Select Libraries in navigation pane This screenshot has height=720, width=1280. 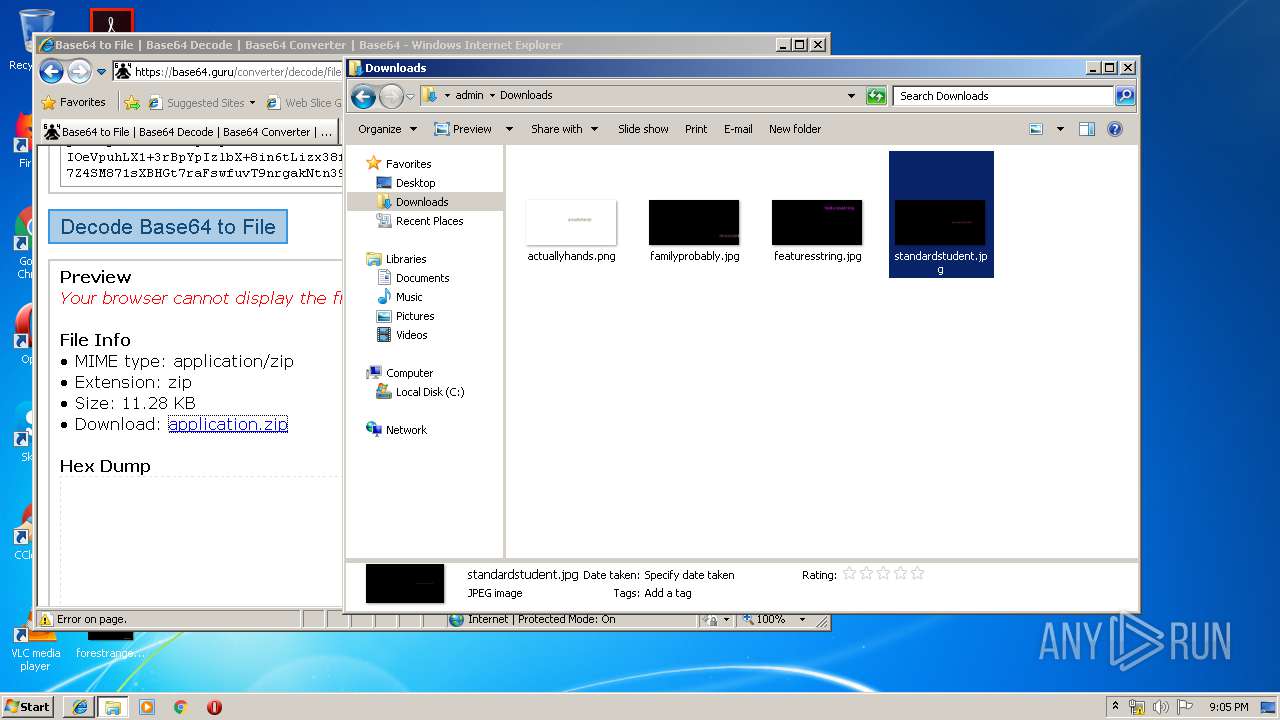(406, 259)
